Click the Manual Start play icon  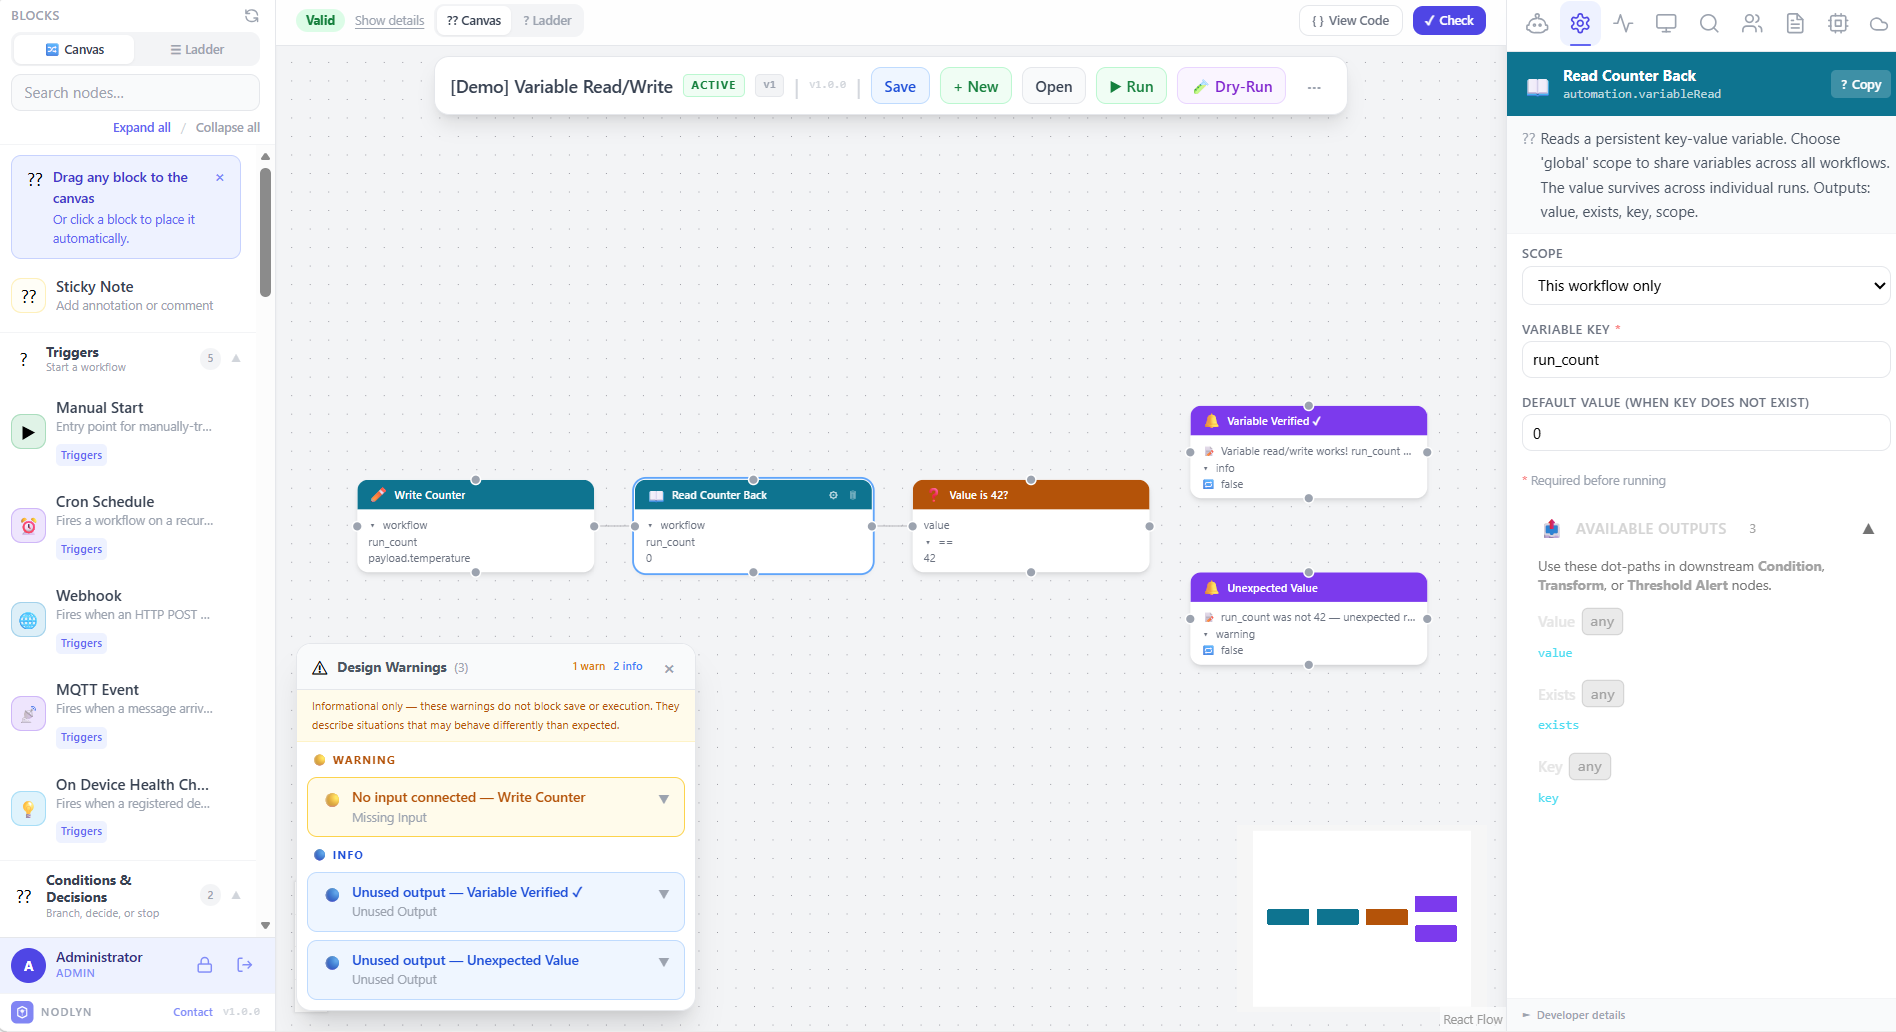pyautogui.click(x=28, y=432)
